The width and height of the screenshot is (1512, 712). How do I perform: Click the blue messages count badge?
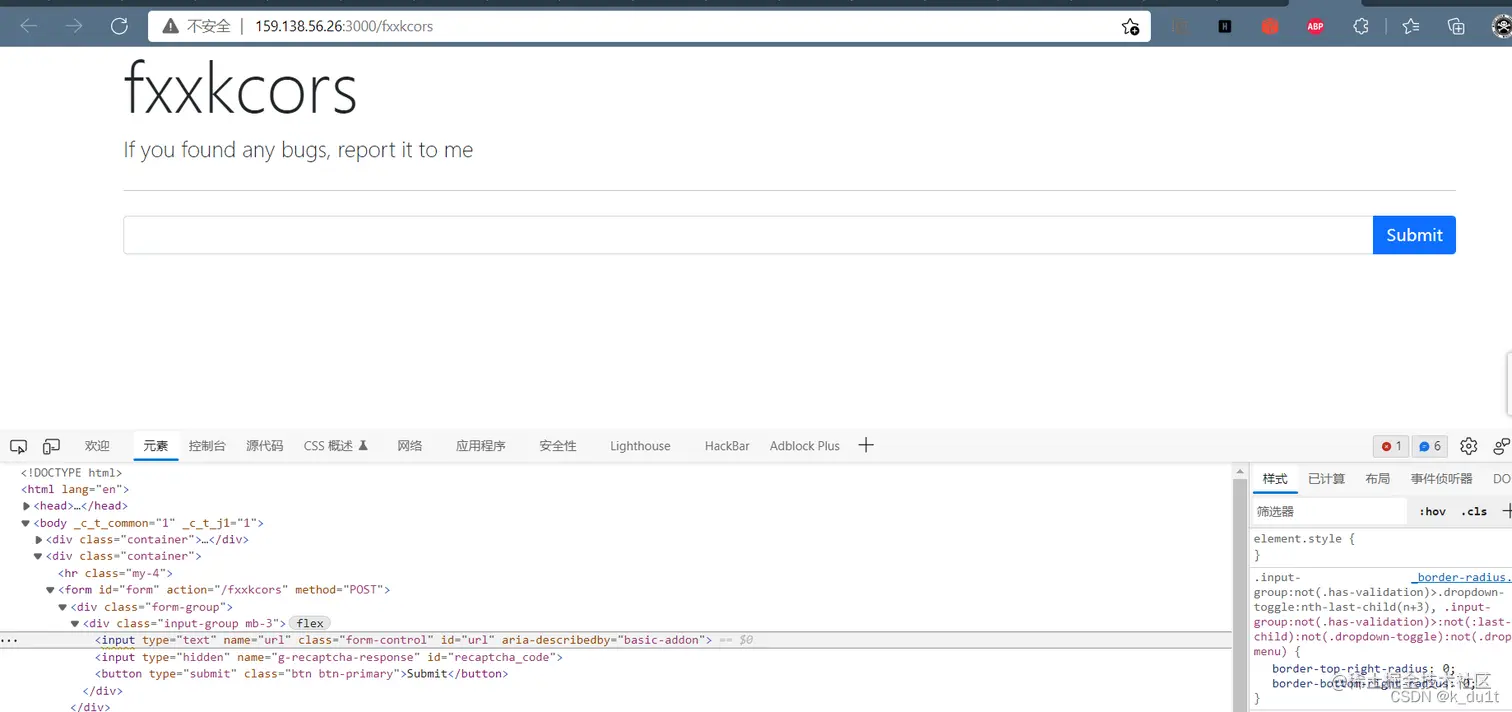(x=1430, y=446)
